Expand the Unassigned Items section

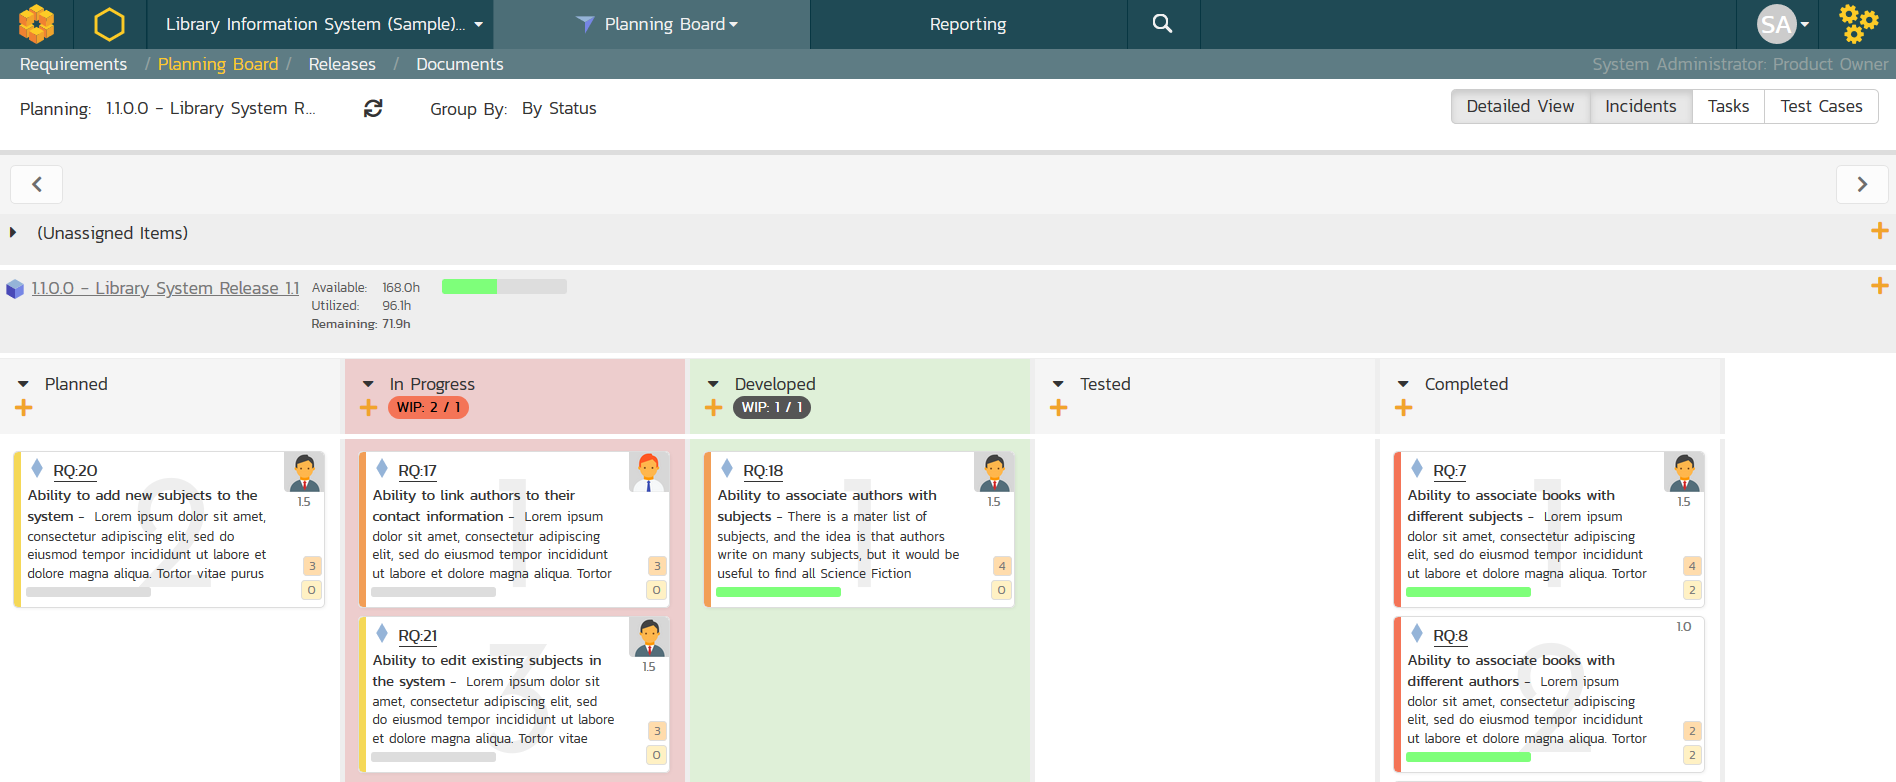pyautogui.click(x=13, y=233)
